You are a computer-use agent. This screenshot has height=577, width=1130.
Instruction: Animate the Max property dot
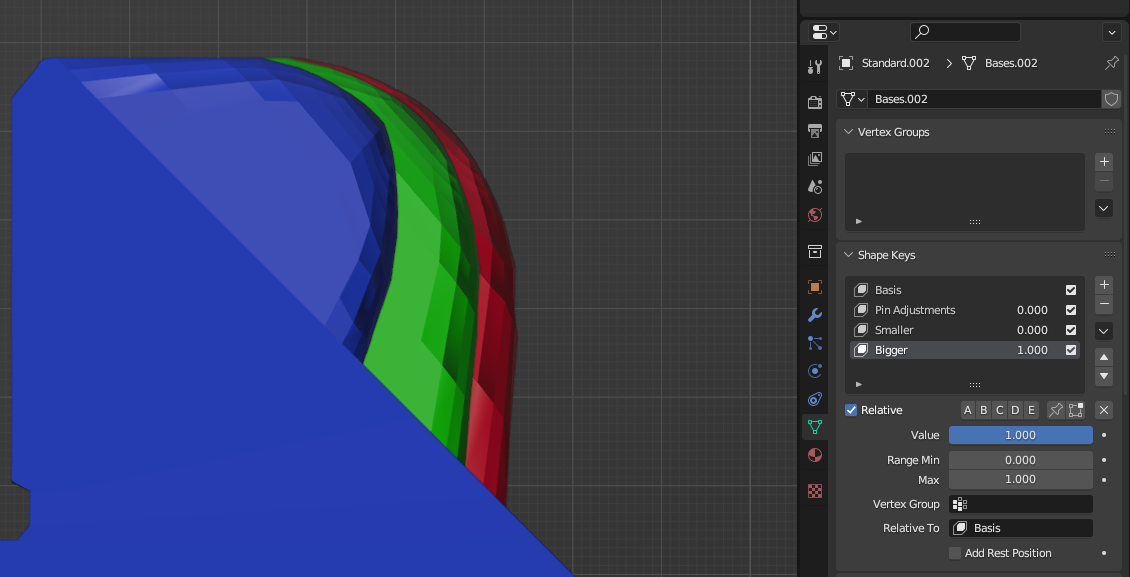click(x=1105, y=479)
